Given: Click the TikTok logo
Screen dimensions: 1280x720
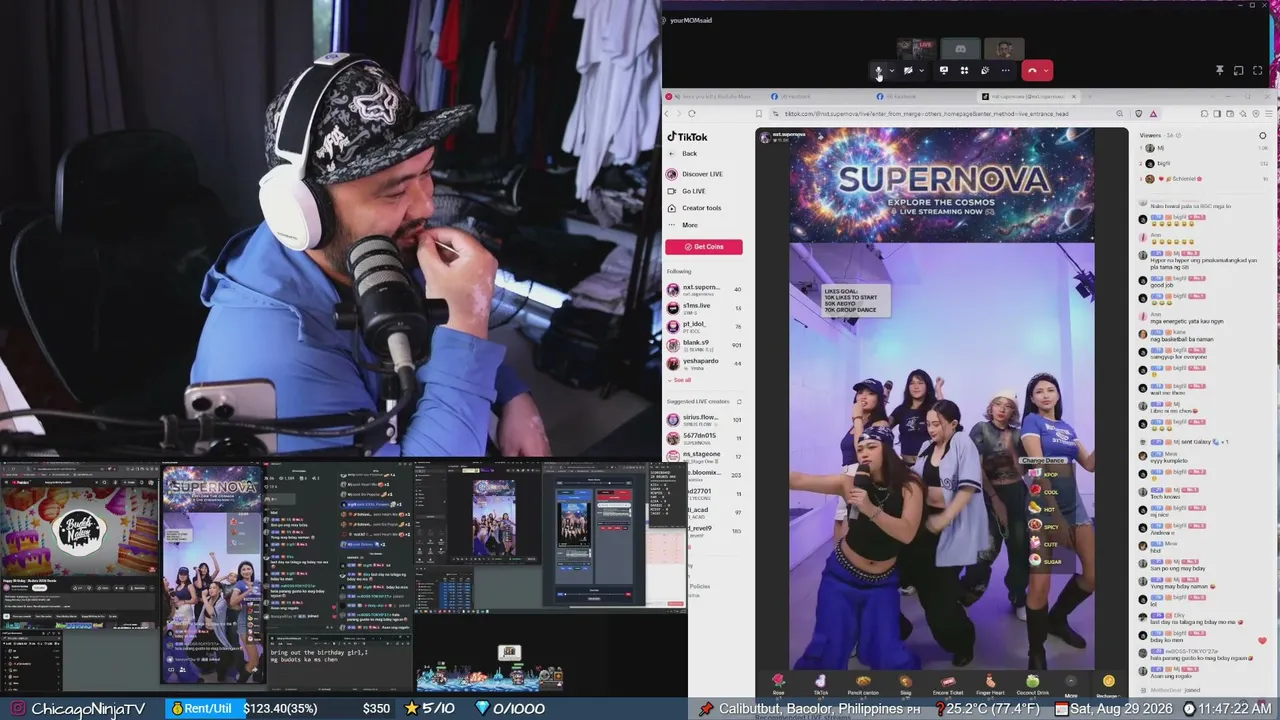Looking at the screenshot, I should point(687,137).
